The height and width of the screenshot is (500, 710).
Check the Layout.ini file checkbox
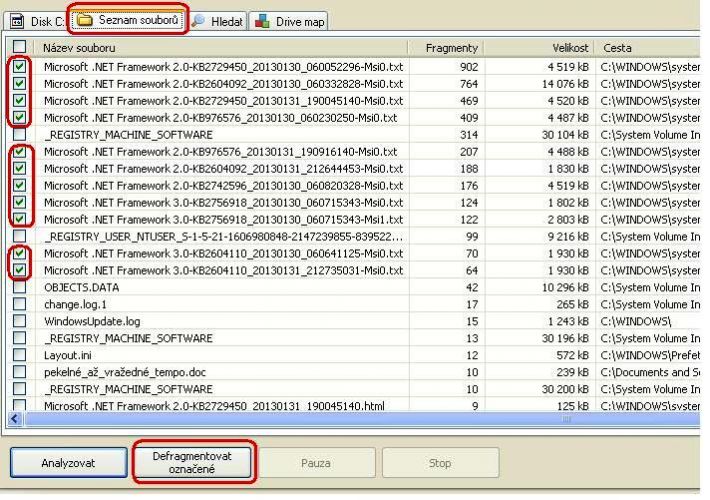(19, 355)
